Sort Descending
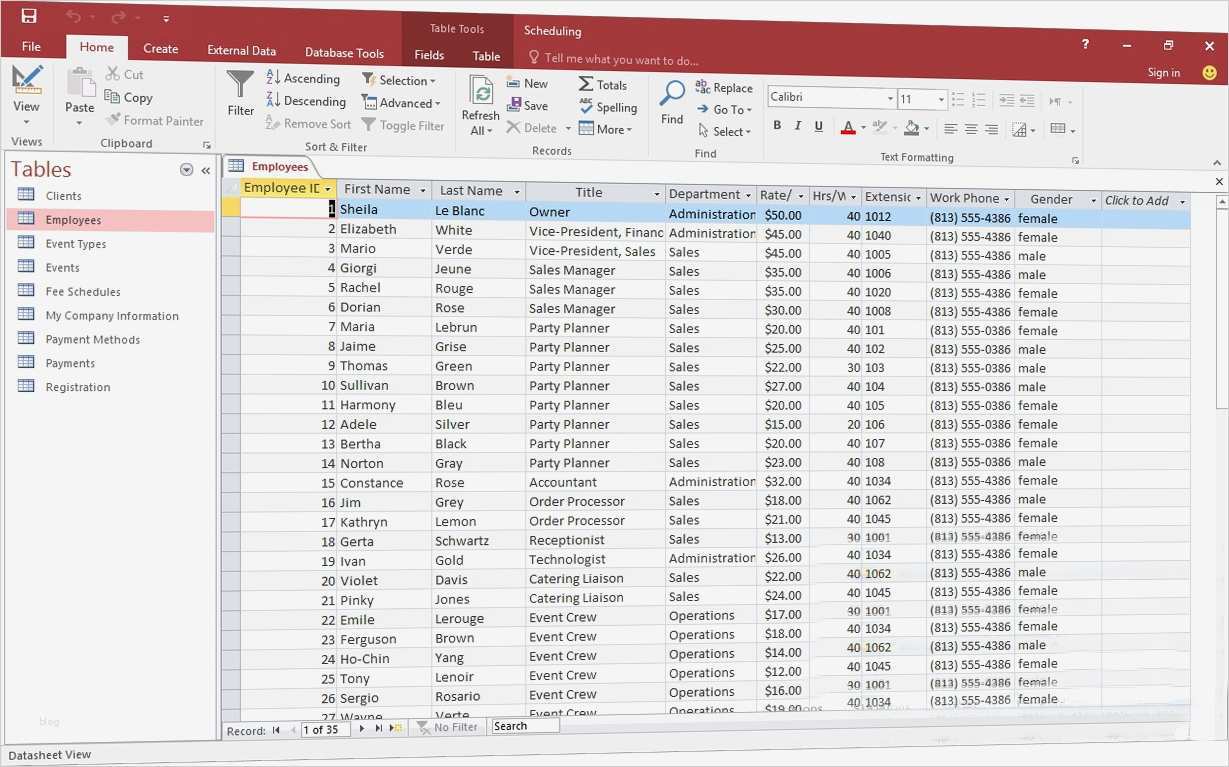This screenshot has width=1229, height=767. (306, 101)
